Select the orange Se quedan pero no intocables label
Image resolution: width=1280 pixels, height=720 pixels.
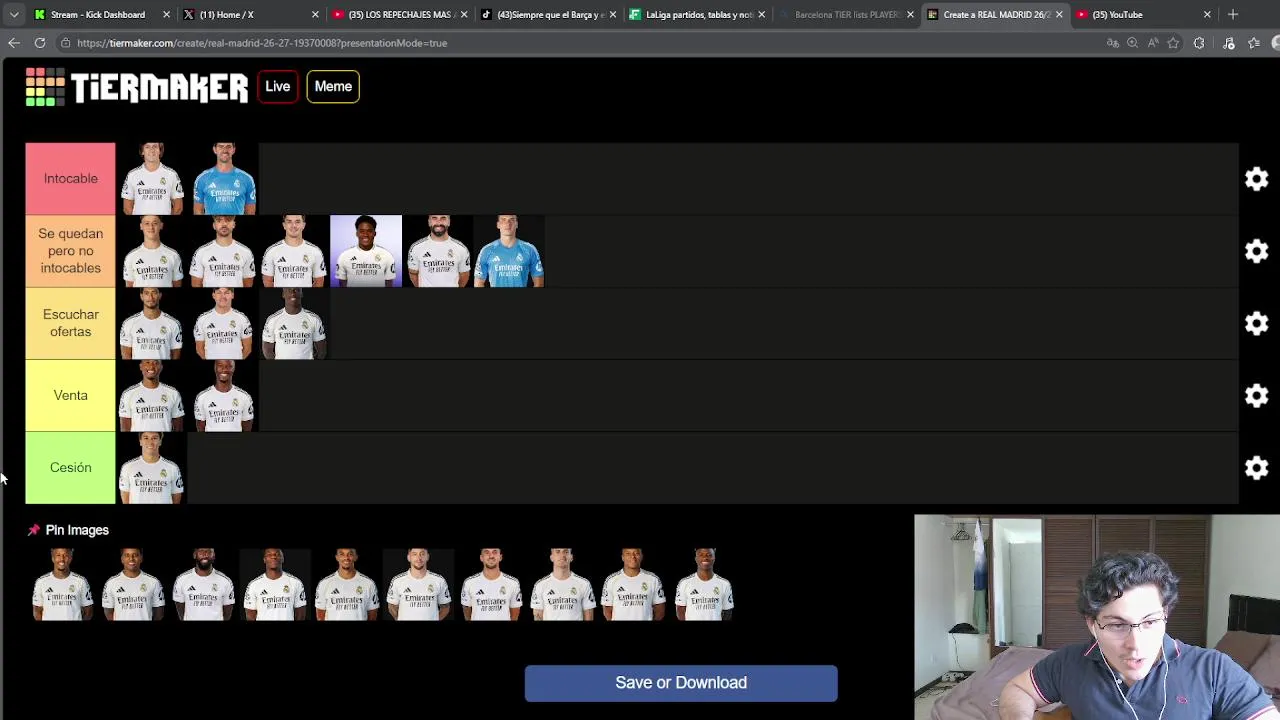pyautogui.click(x=70, y=251)
